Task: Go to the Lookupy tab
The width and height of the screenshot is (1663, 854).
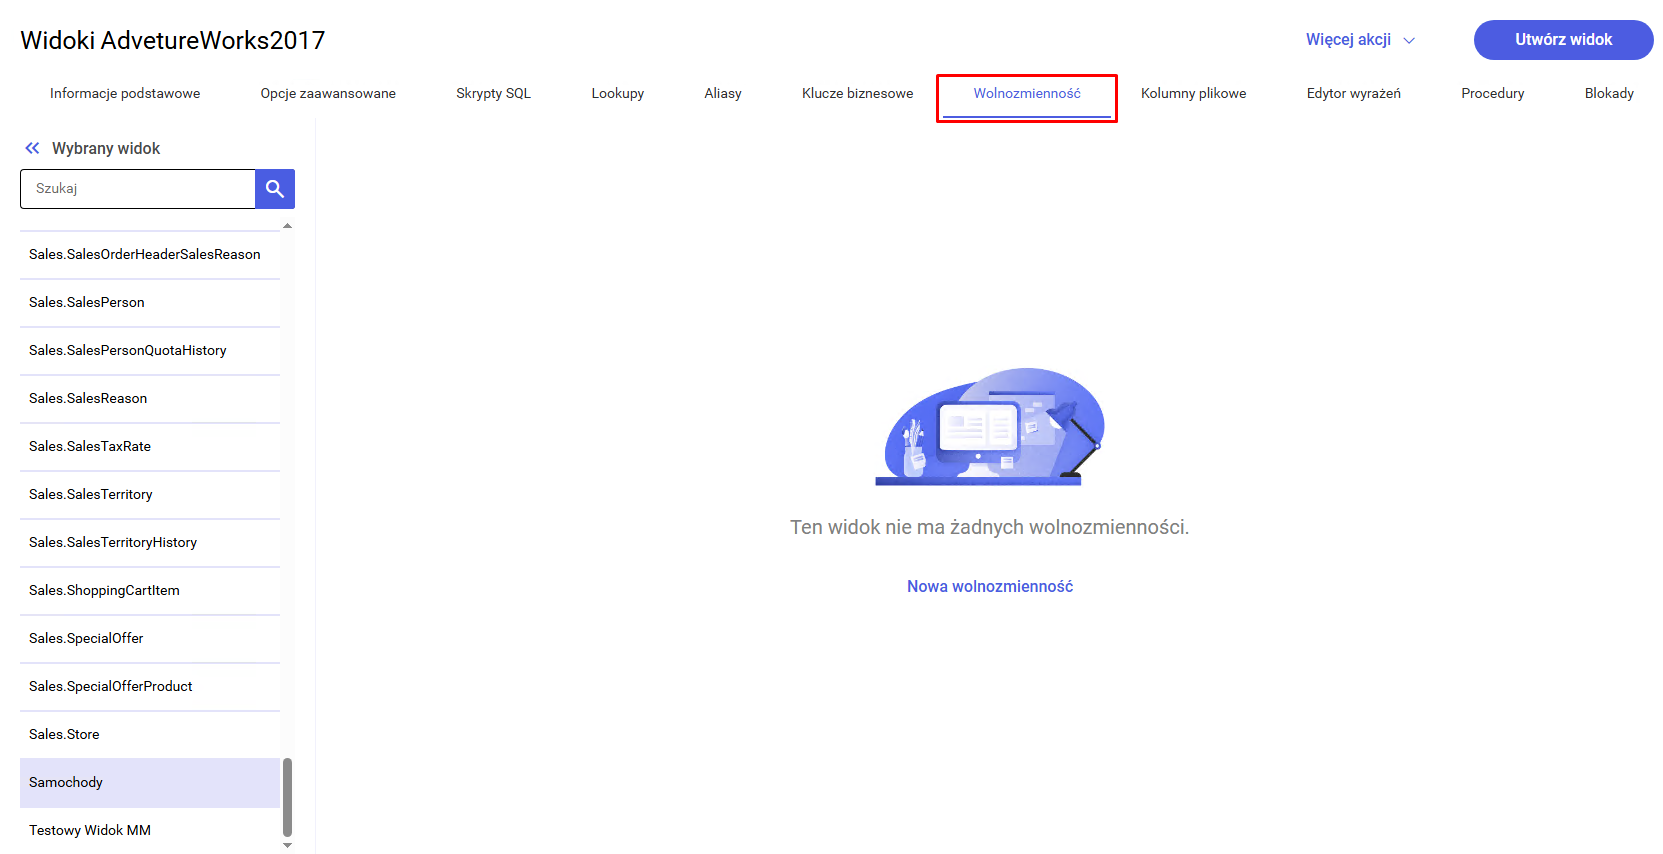Action: coord(617,93)
